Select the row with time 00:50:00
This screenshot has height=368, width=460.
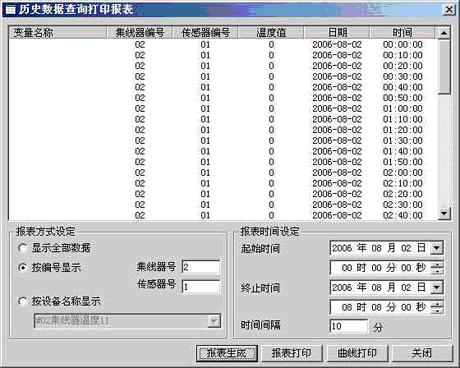coord(223,98)
